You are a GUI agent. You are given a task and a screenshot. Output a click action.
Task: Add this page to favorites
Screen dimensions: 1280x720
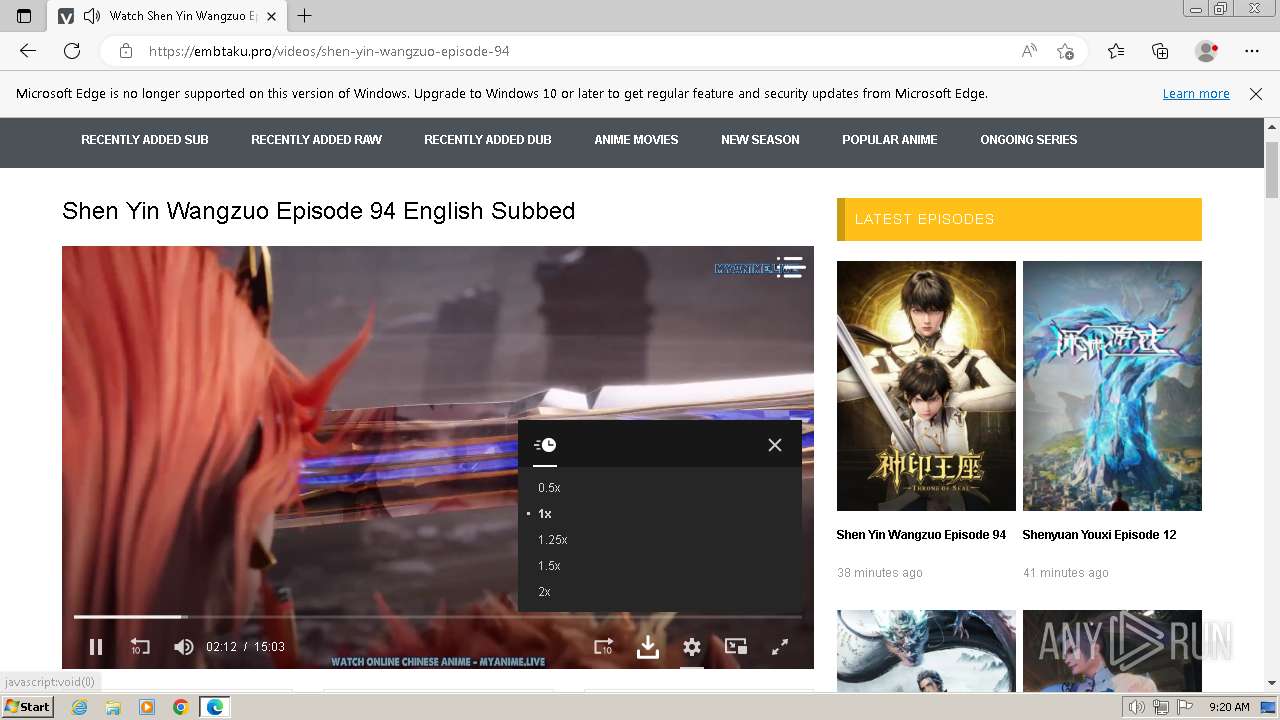[x=1066, y=51]
